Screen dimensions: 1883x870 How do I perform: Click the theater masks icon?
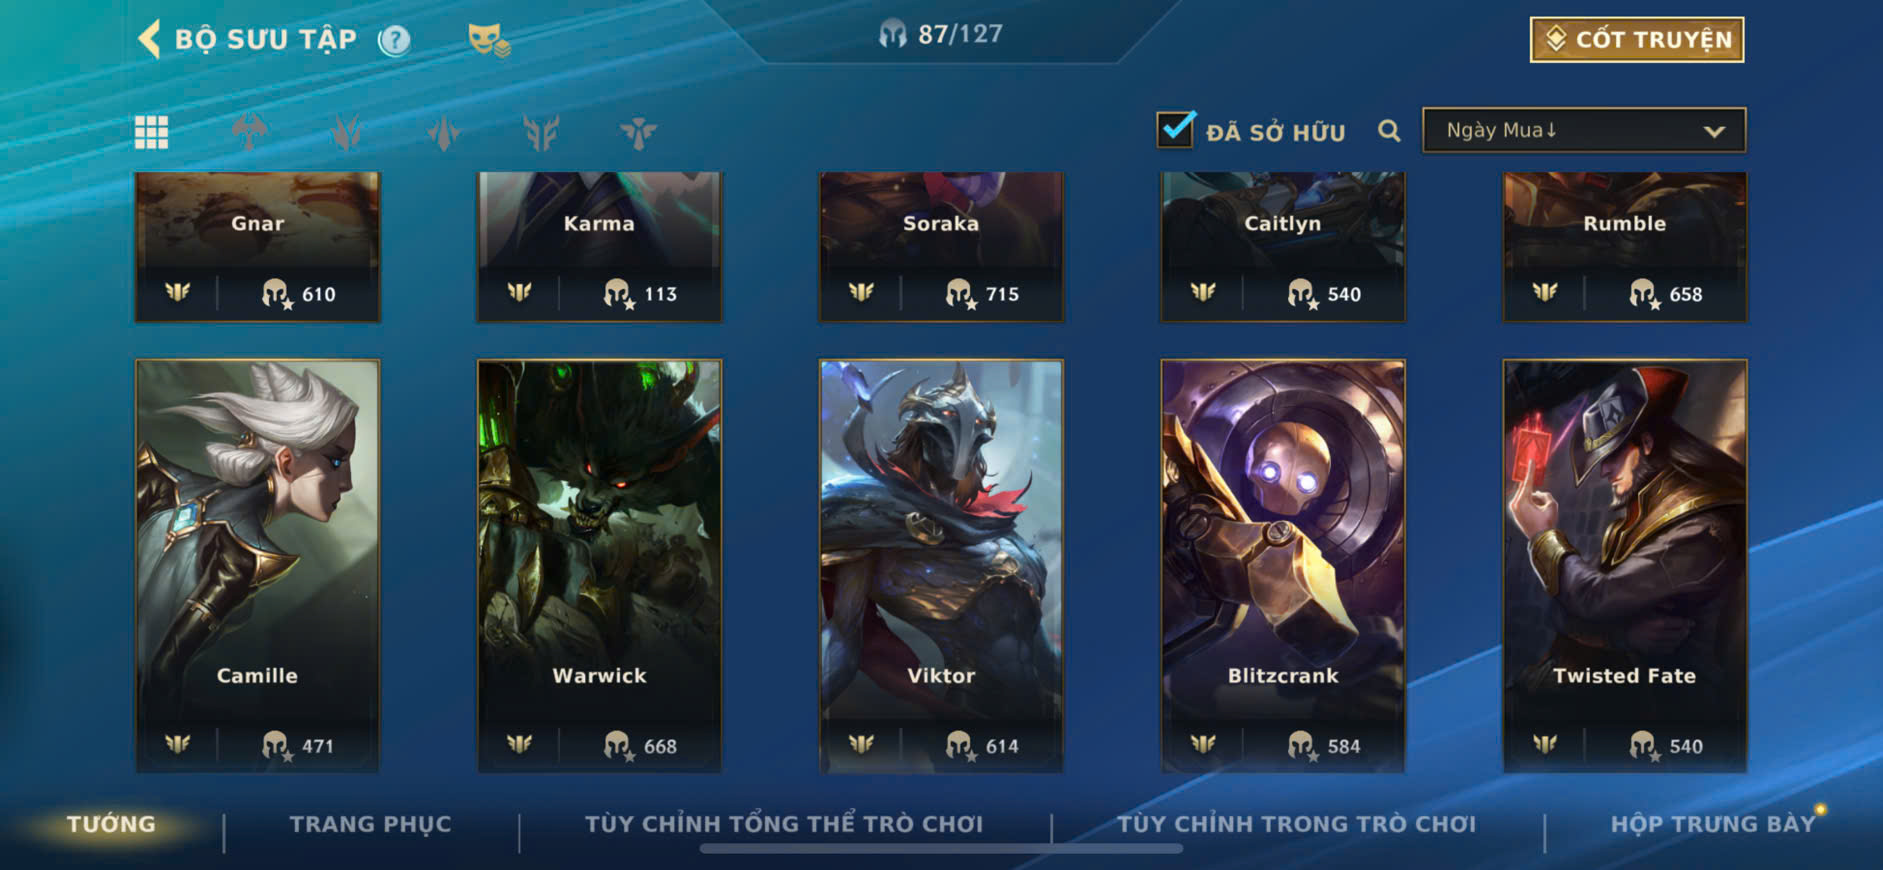click(x=489, y=40)
